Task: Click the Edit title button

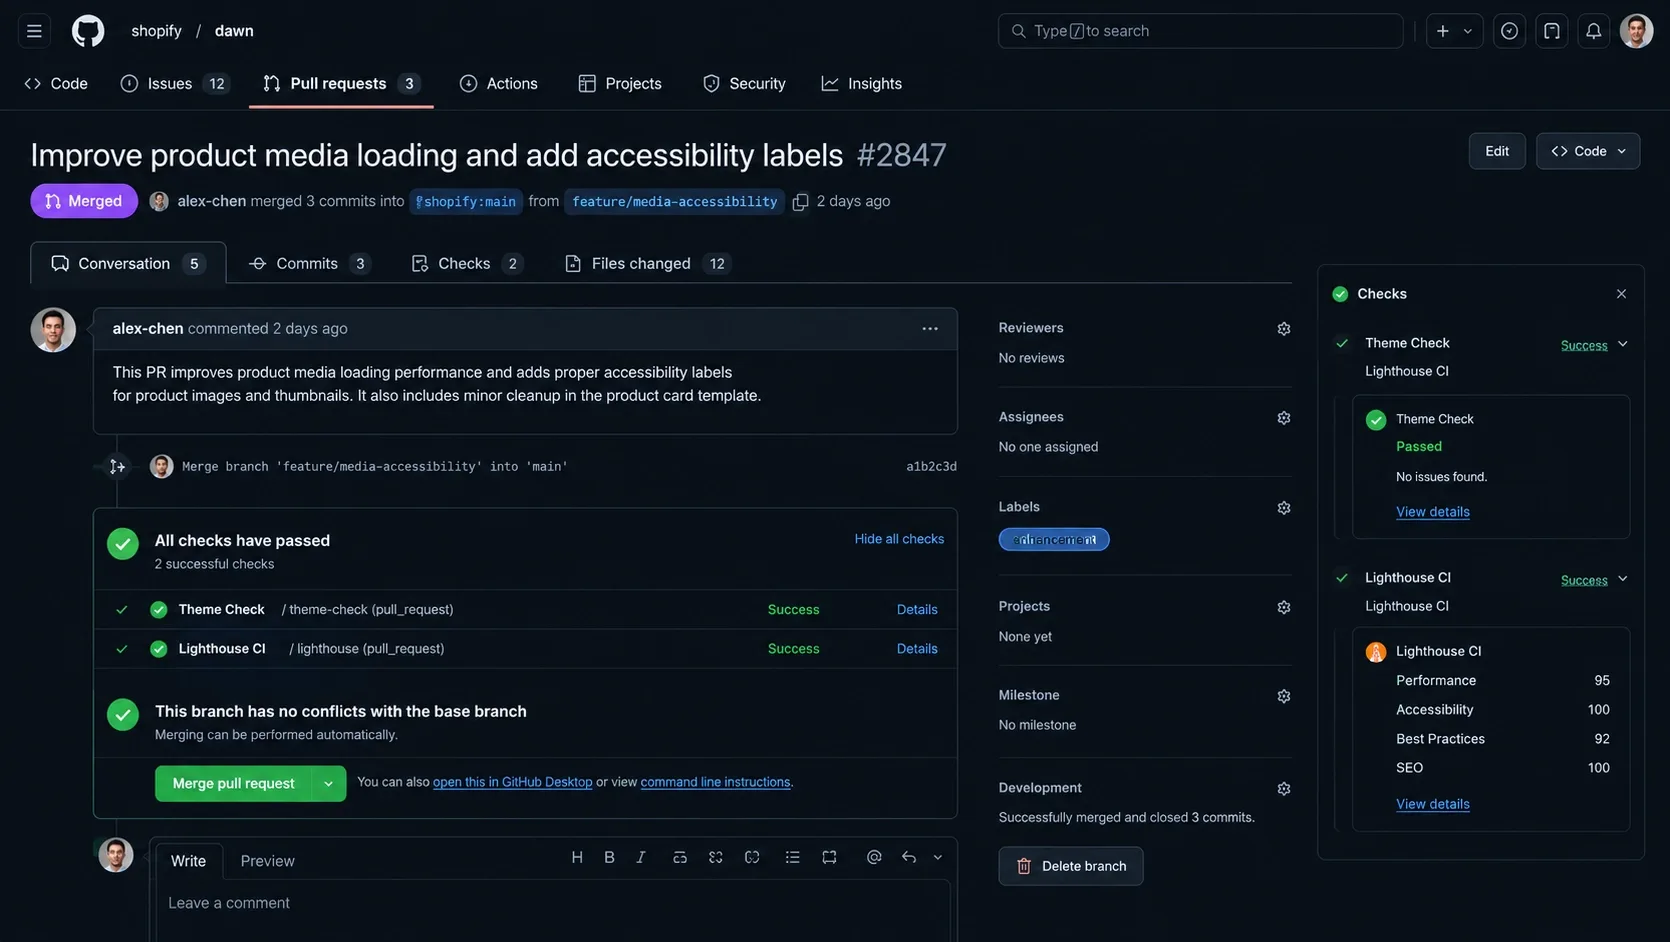Action: [1497, 151]
